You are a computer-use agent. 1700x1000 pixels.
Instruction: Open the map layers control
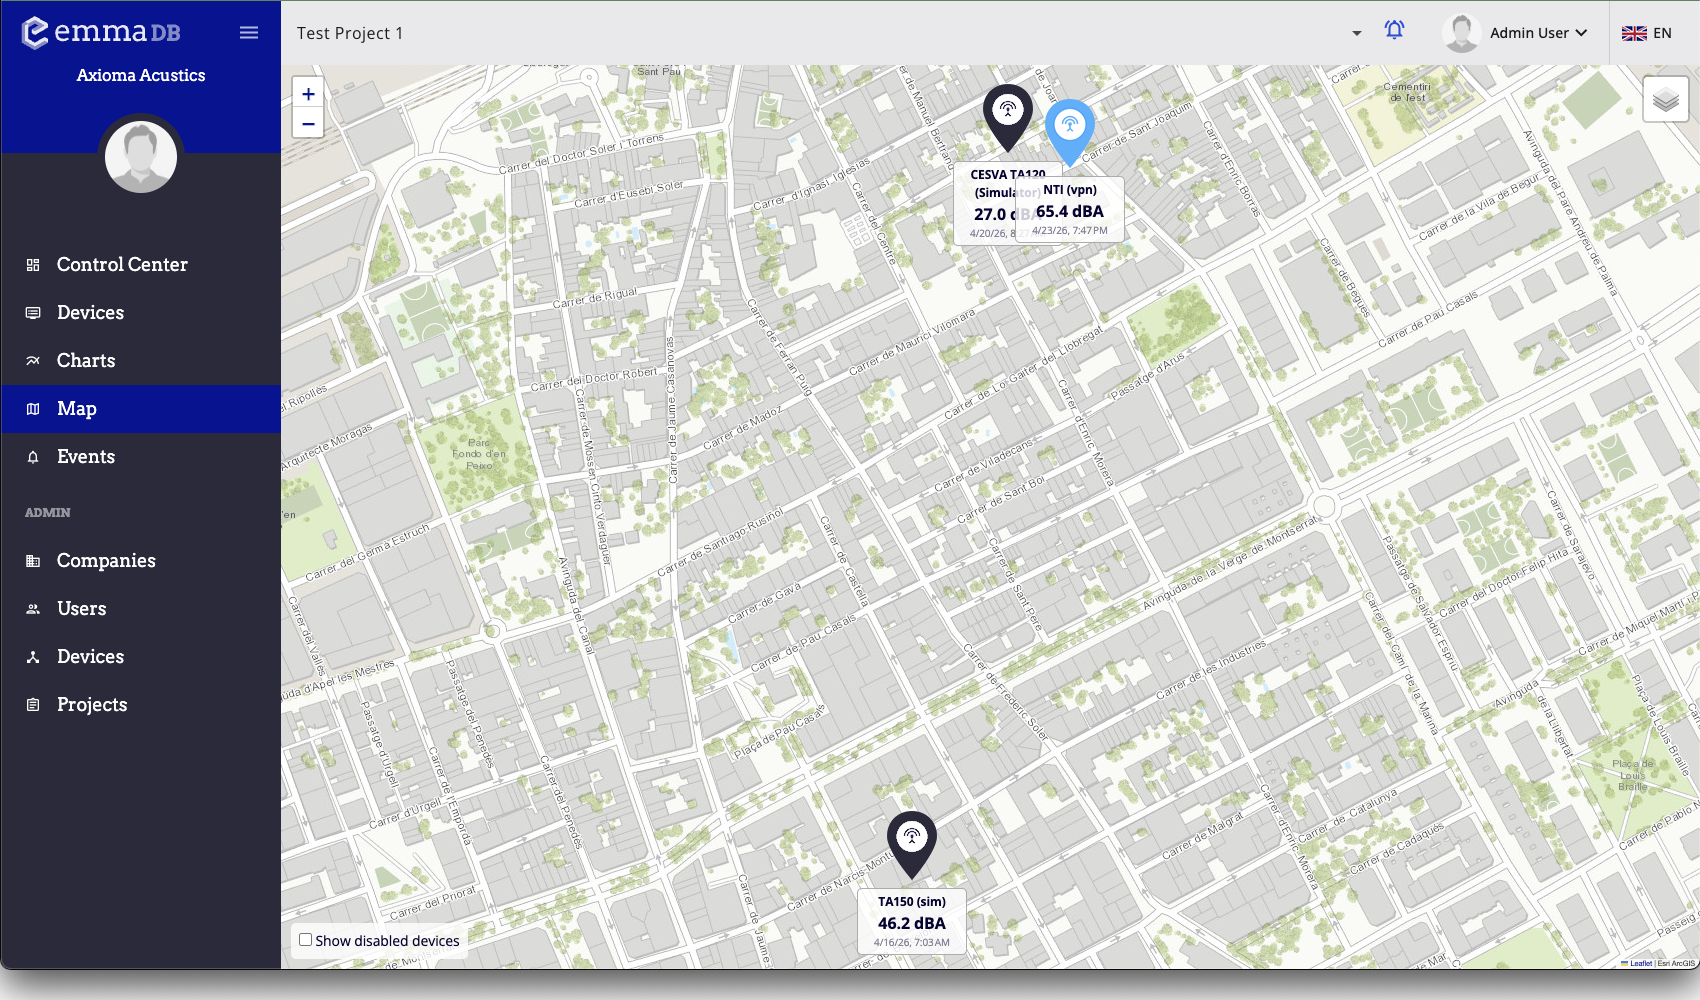click(x=1665, y=99)
